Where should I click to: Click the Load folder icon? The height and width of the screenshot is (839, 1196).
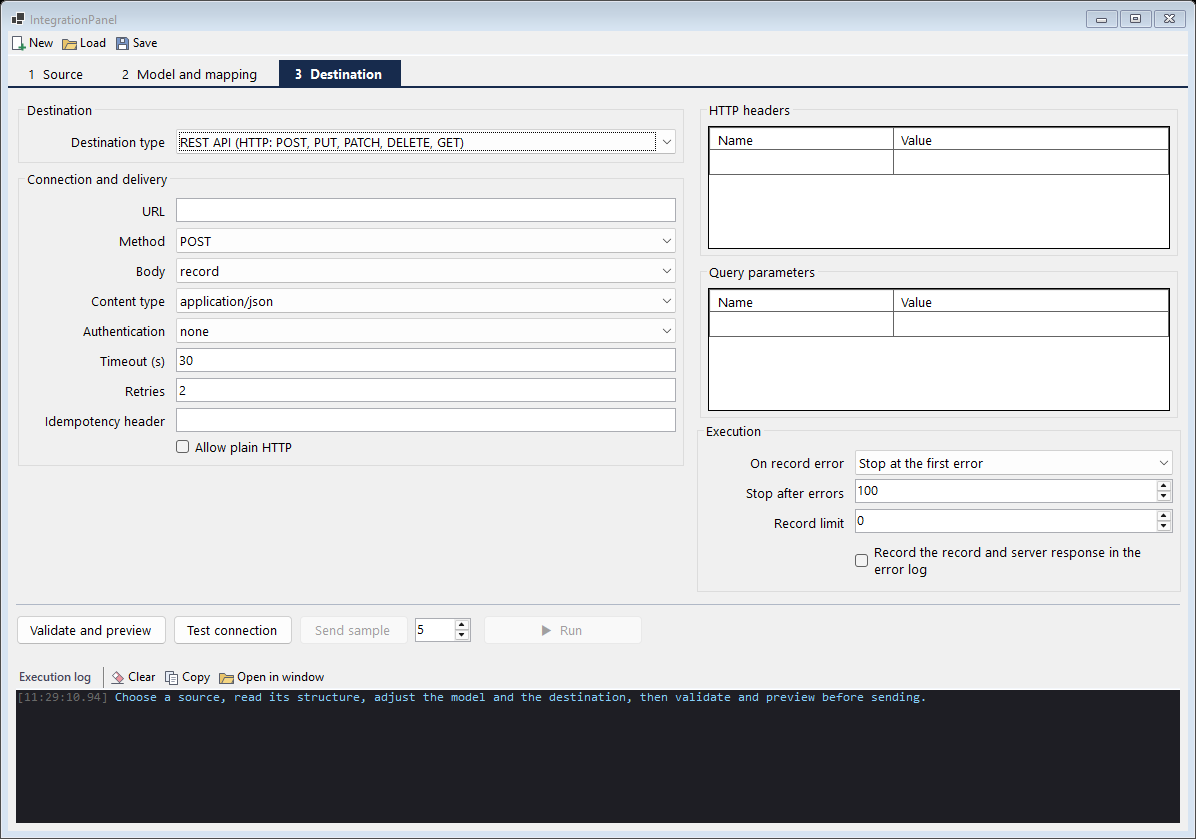click(69, 43)
